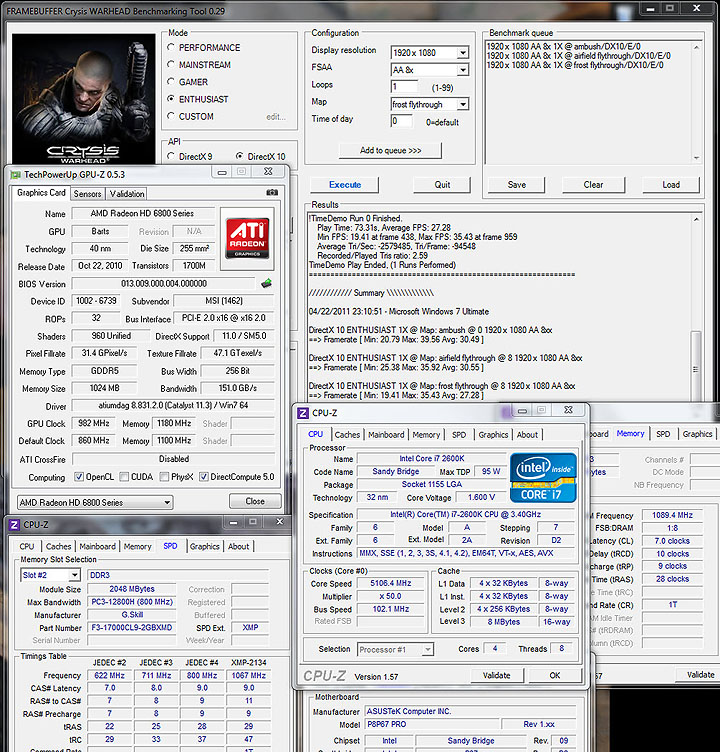This screenshot has width=720, height=752.
Task: Open the Map dropdown showing frost flythrough
Action: click(462, 104)
